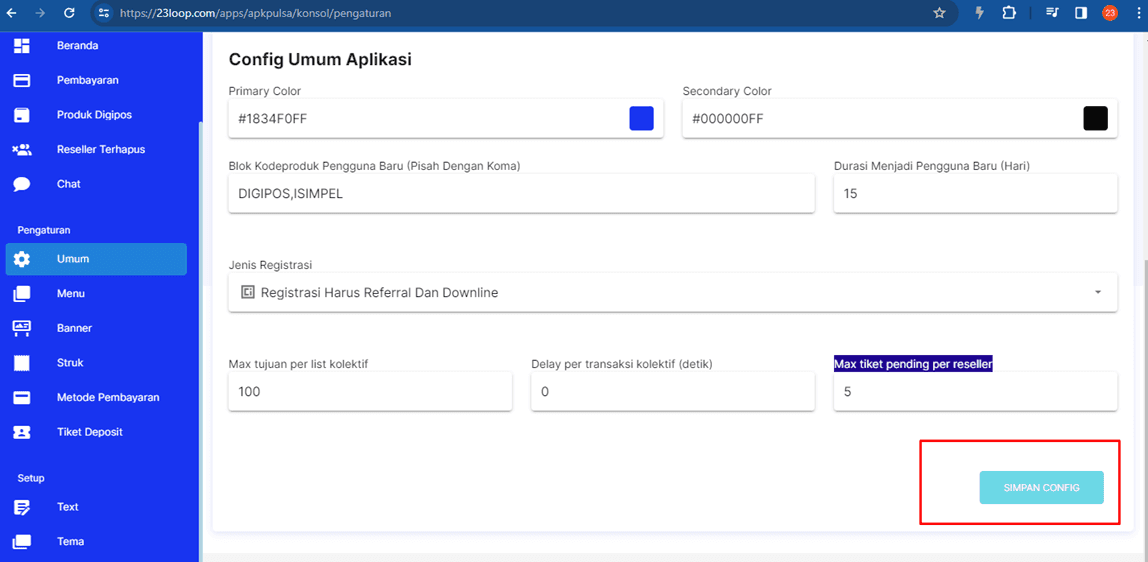This screenshot has height=562, width=1148.
Task: Open the Tema setup menu item
Action: [70, 542]
